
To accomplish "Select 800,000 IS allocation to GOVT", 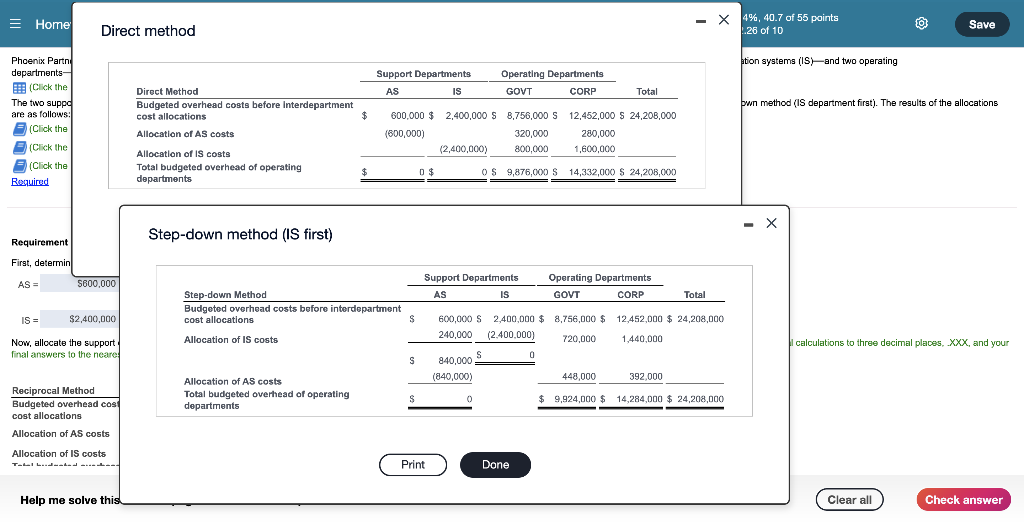I will tap(532, 149).
